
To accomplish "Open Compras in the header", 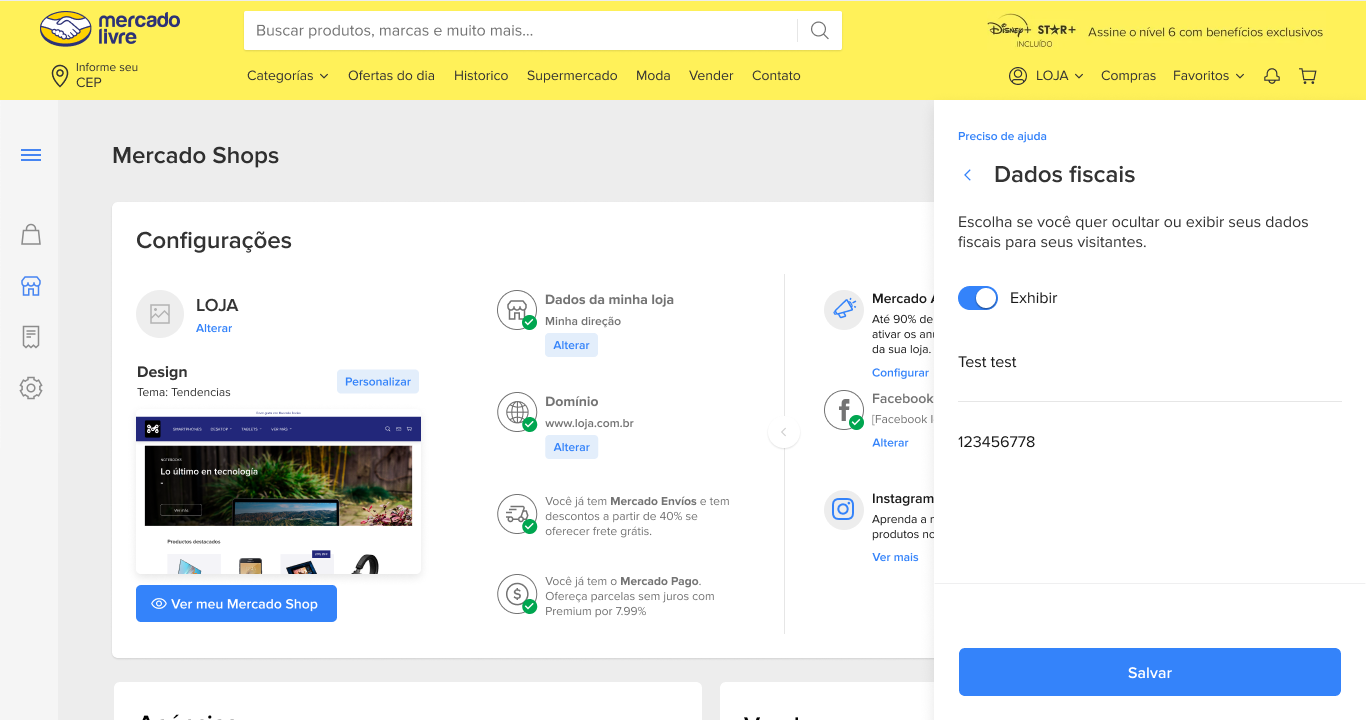I will 1128,76.
